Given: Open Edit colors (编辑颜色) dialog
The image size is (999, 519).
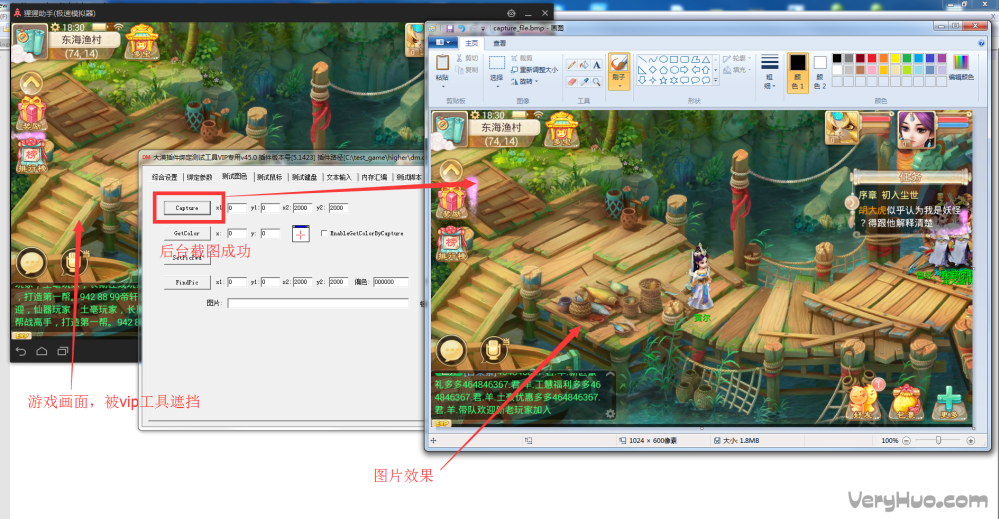Looking at the screenshot, I should [961, 68].
